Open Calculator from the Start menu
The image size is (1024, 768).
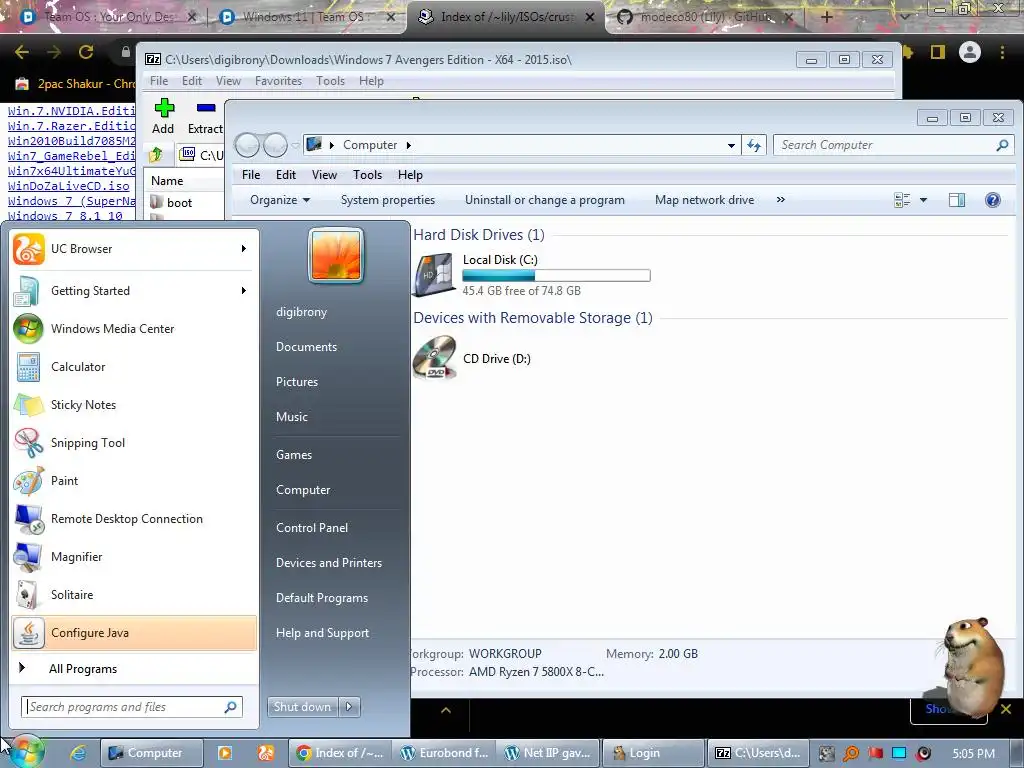point(134,366)
